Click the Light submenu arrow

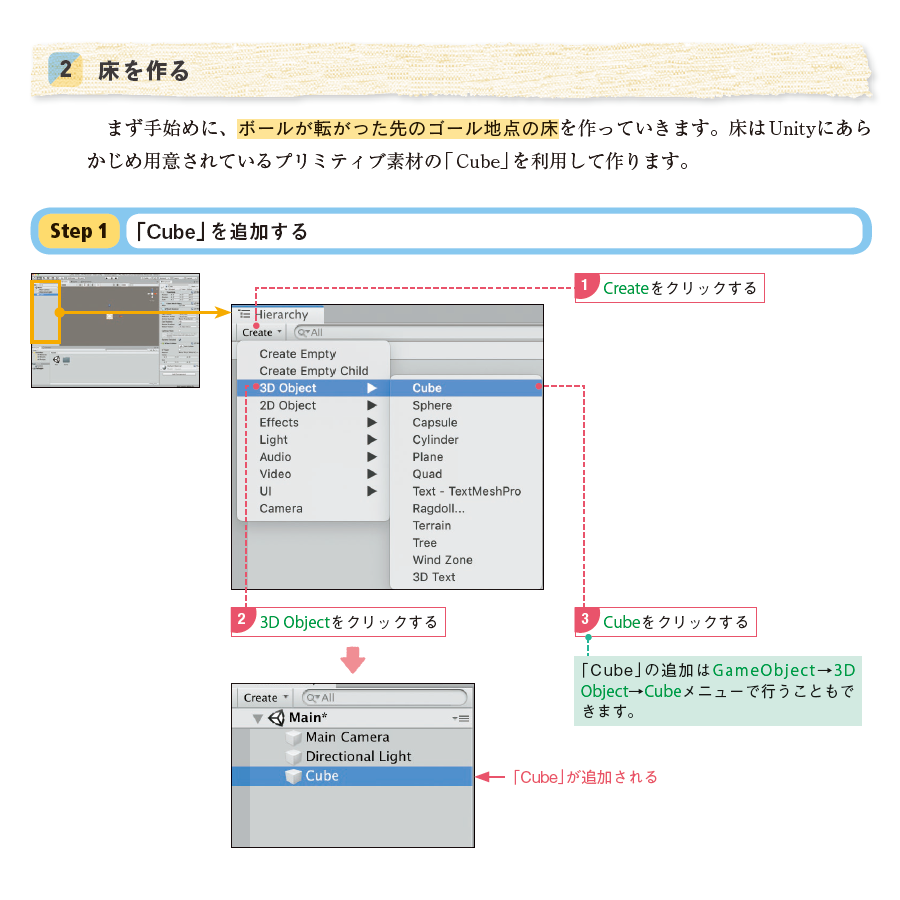click(372, 440)
